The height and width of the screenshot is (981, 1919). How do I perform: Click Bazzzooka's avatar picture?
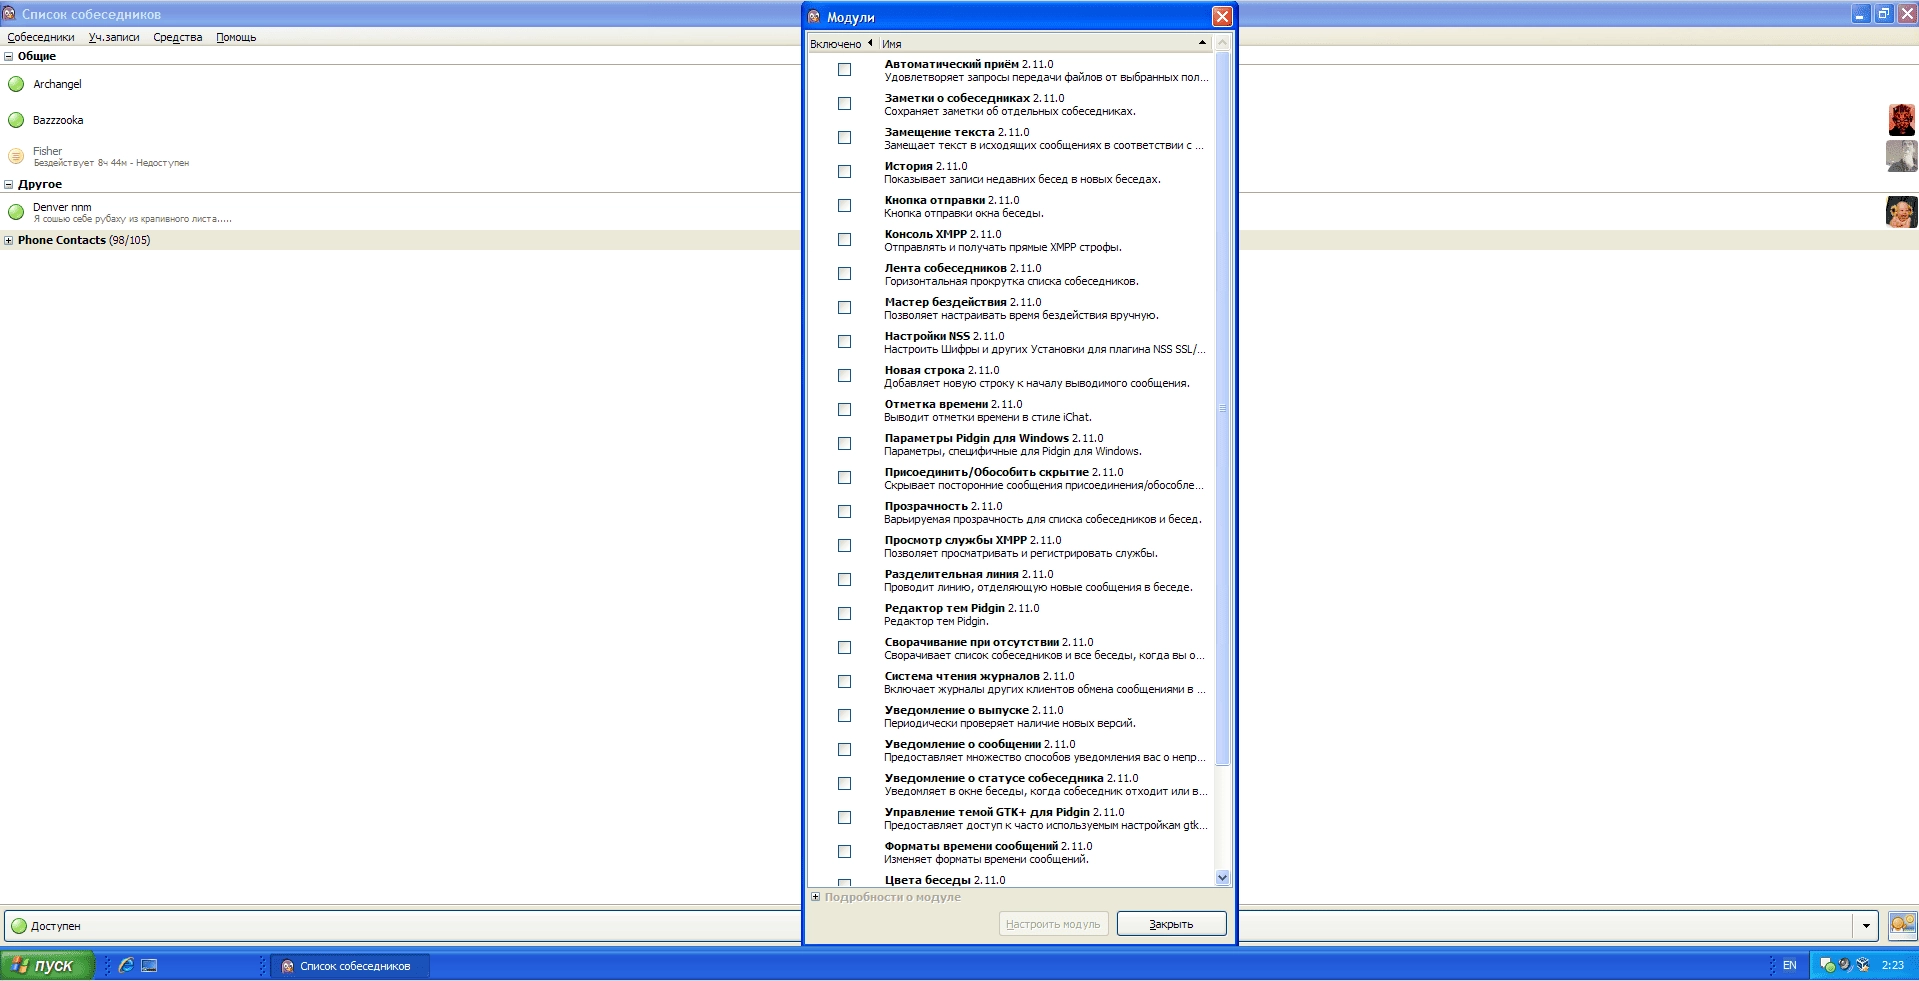[x=1902, y=120]
